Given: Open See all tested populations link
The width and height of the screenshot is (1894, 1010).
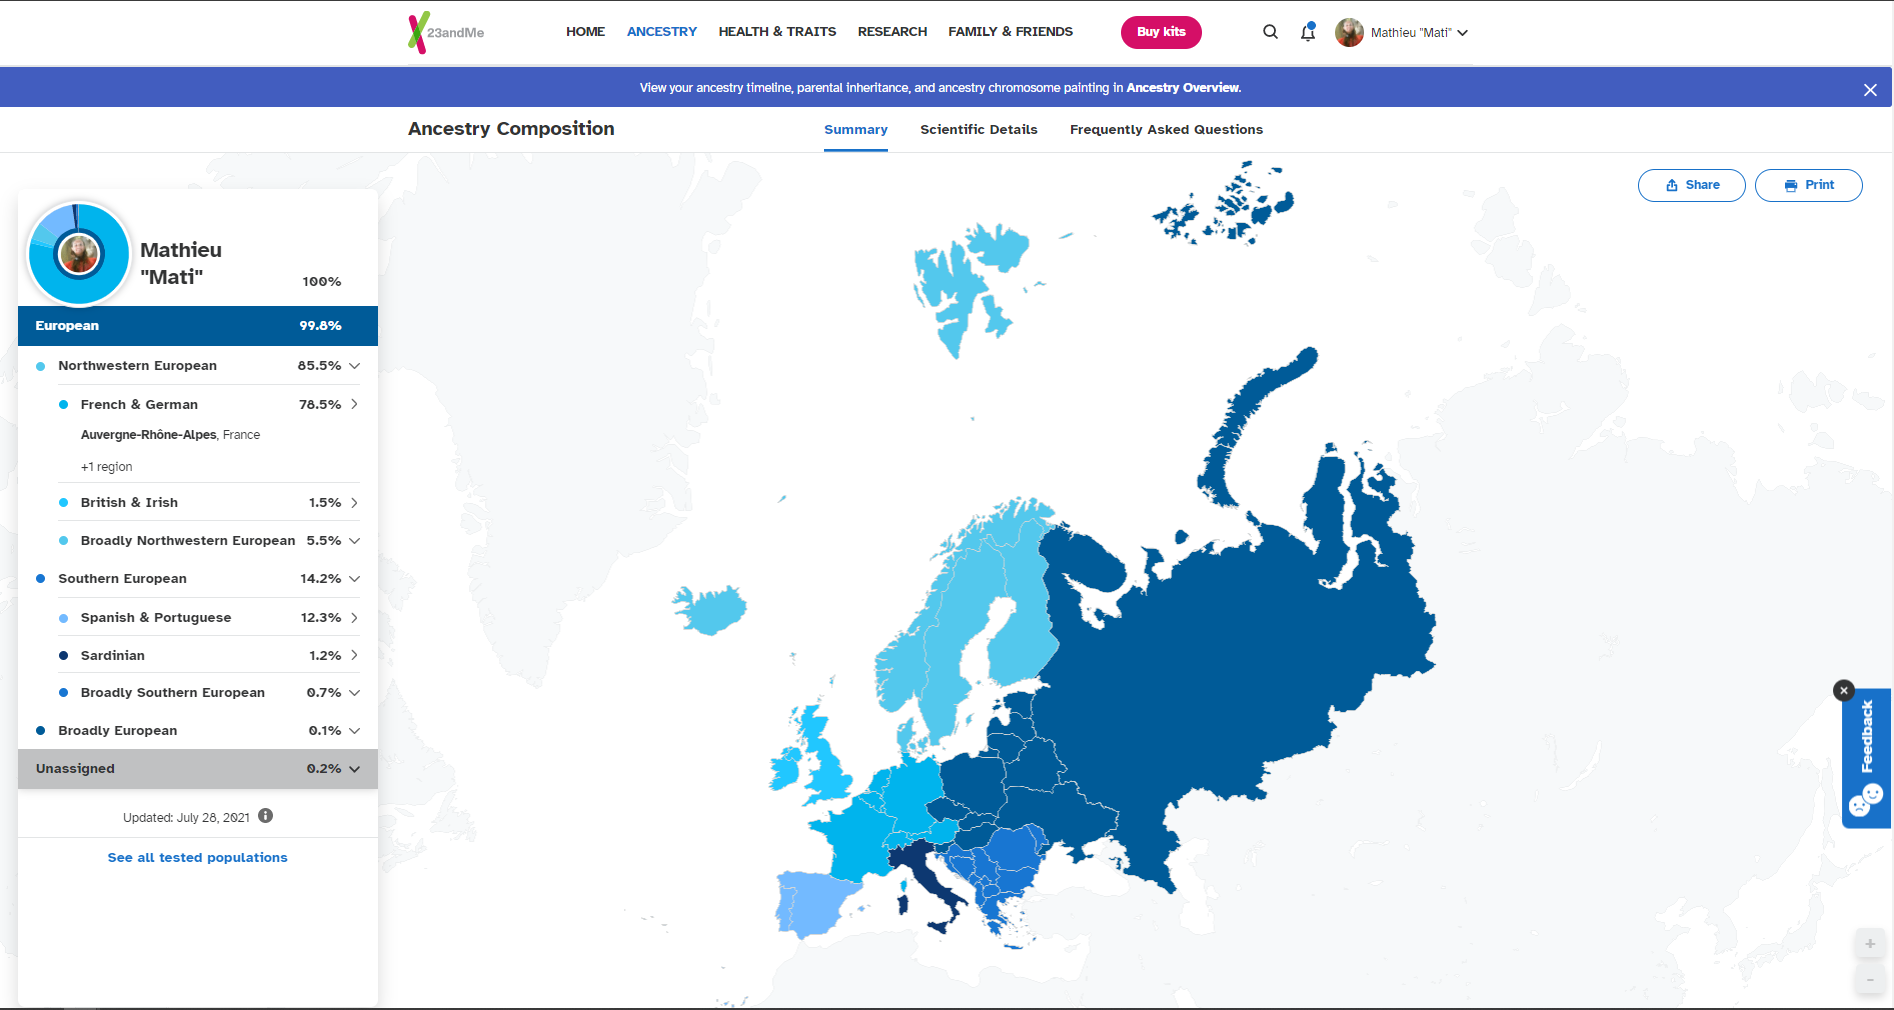Looking at the screenshot, I should coord(198,858).
